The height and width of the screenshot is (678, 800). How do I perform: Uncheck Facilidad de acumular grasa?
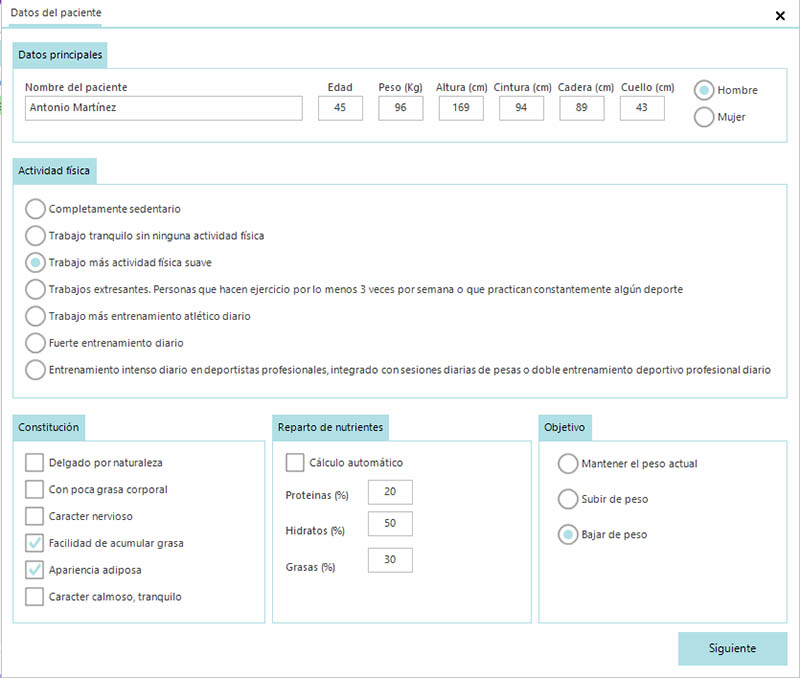(x=34, y=543)
